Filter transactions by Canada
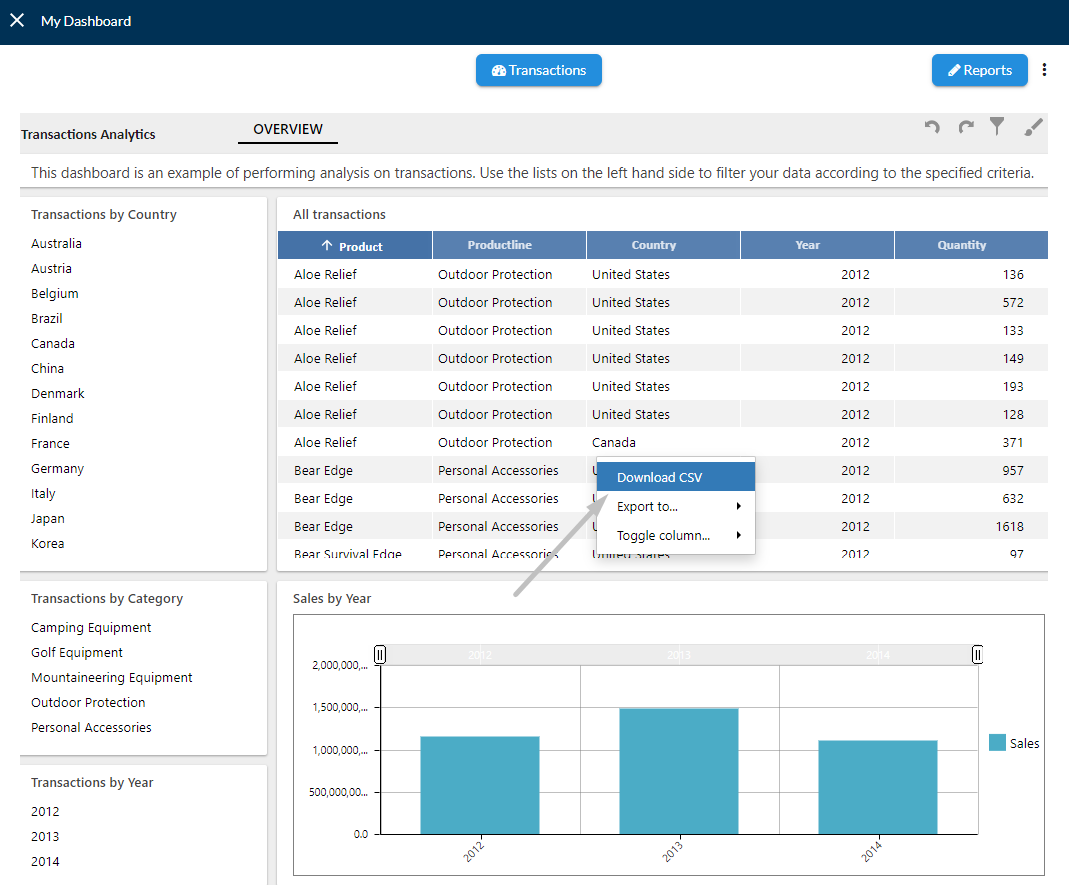1069x885 pixels. [53, 344]
